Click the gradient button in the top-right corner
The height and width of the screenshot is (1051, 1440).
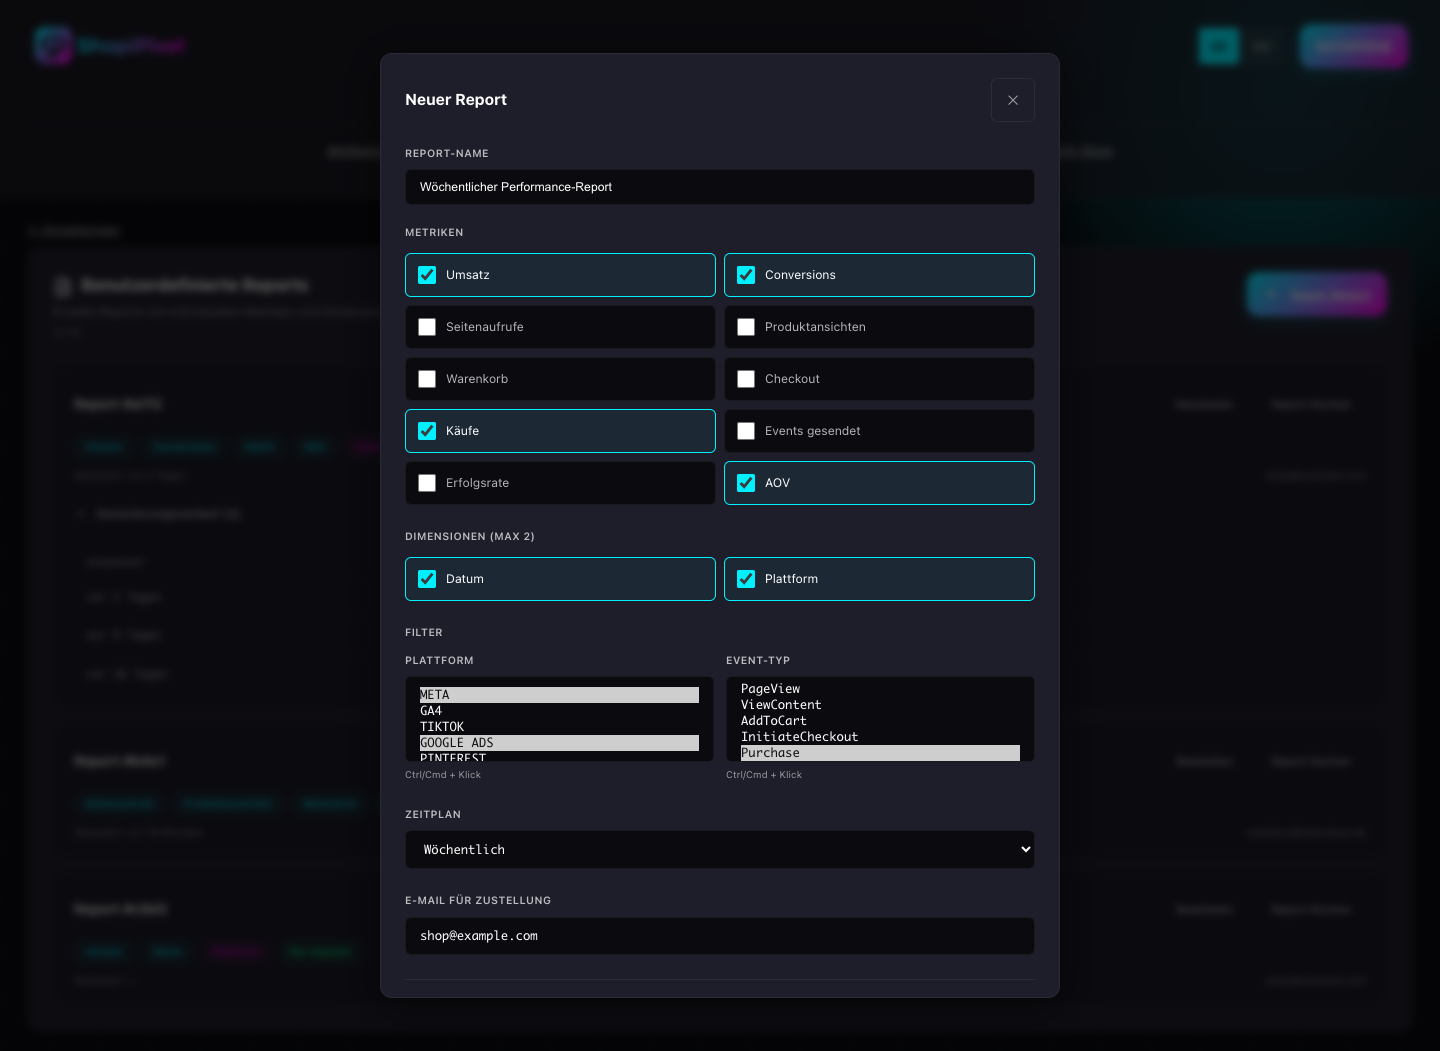tap(1353, 45)
